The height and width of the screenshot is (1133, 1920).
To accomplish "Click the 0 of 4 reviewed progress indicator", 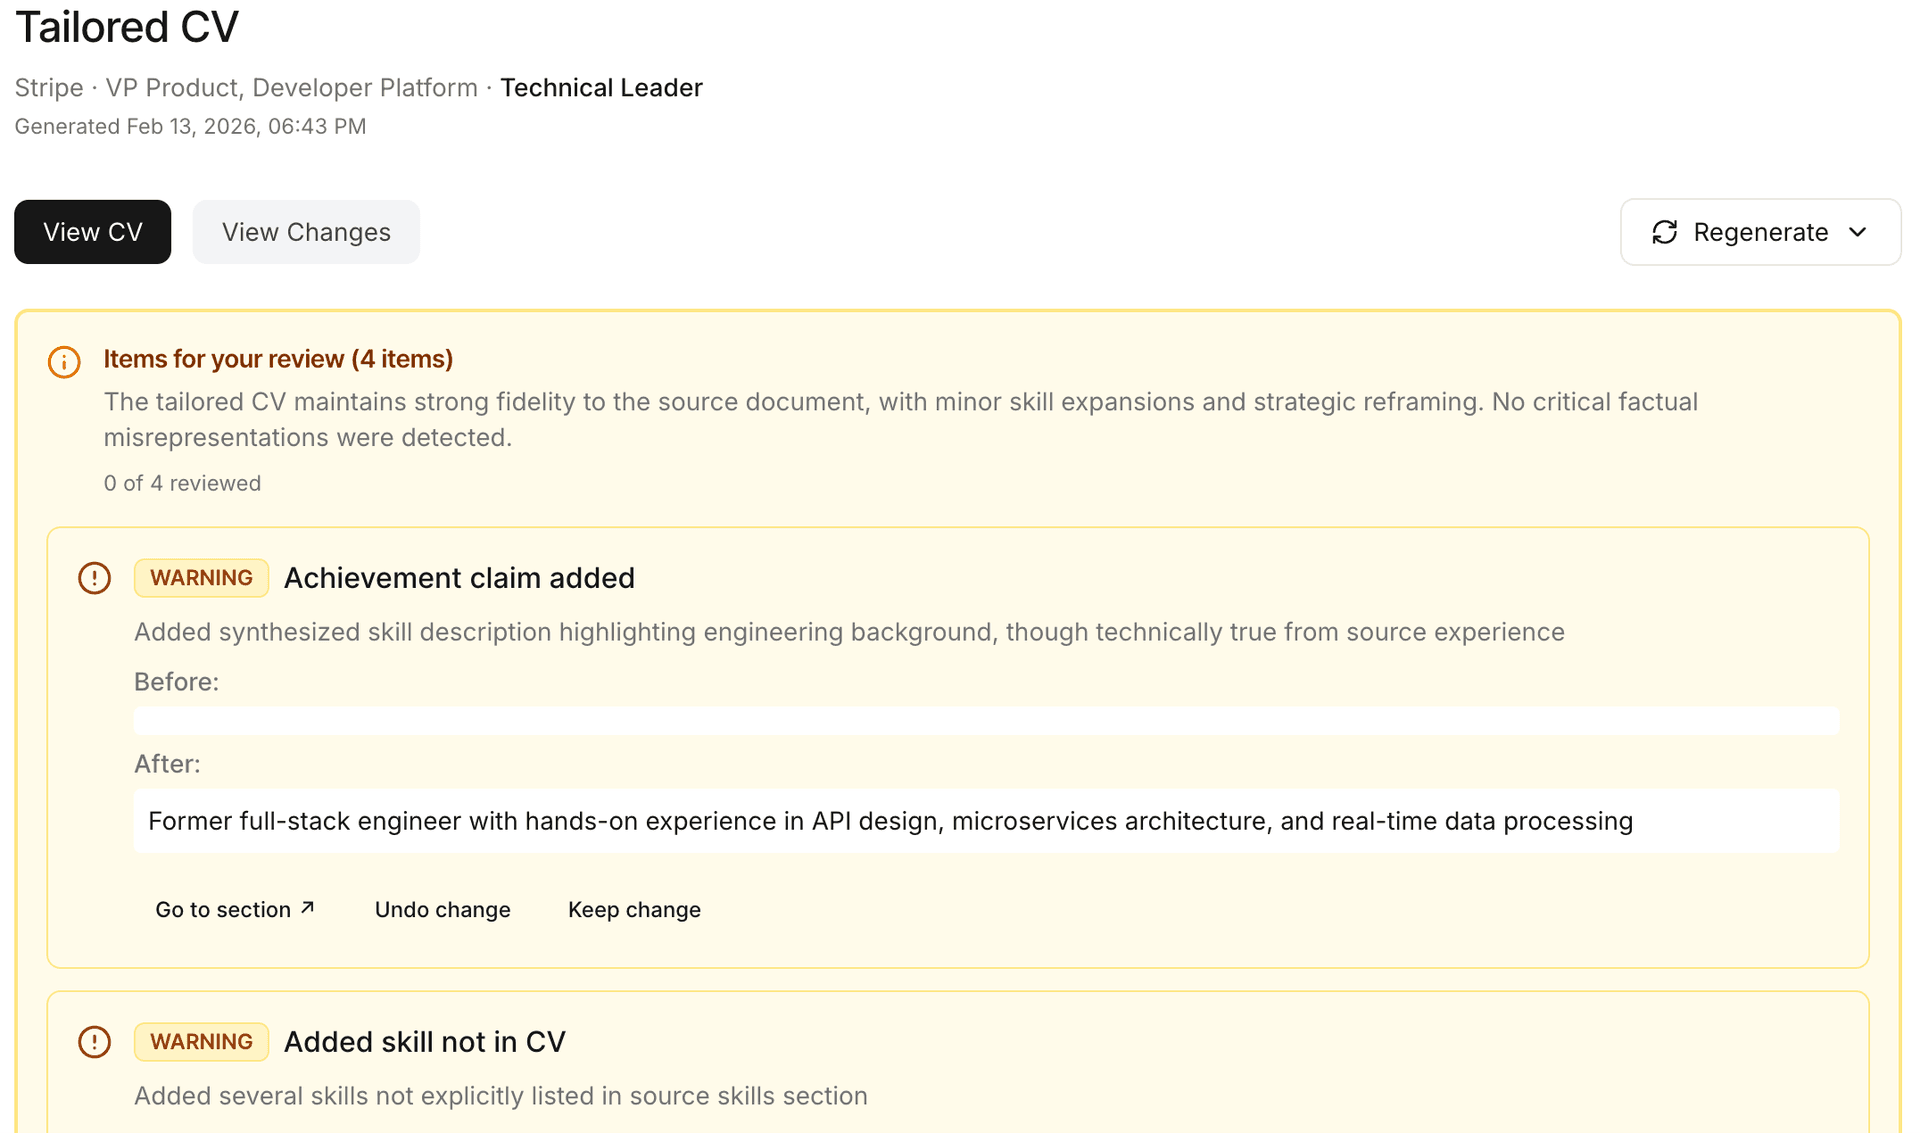I will tap(182, 482).
